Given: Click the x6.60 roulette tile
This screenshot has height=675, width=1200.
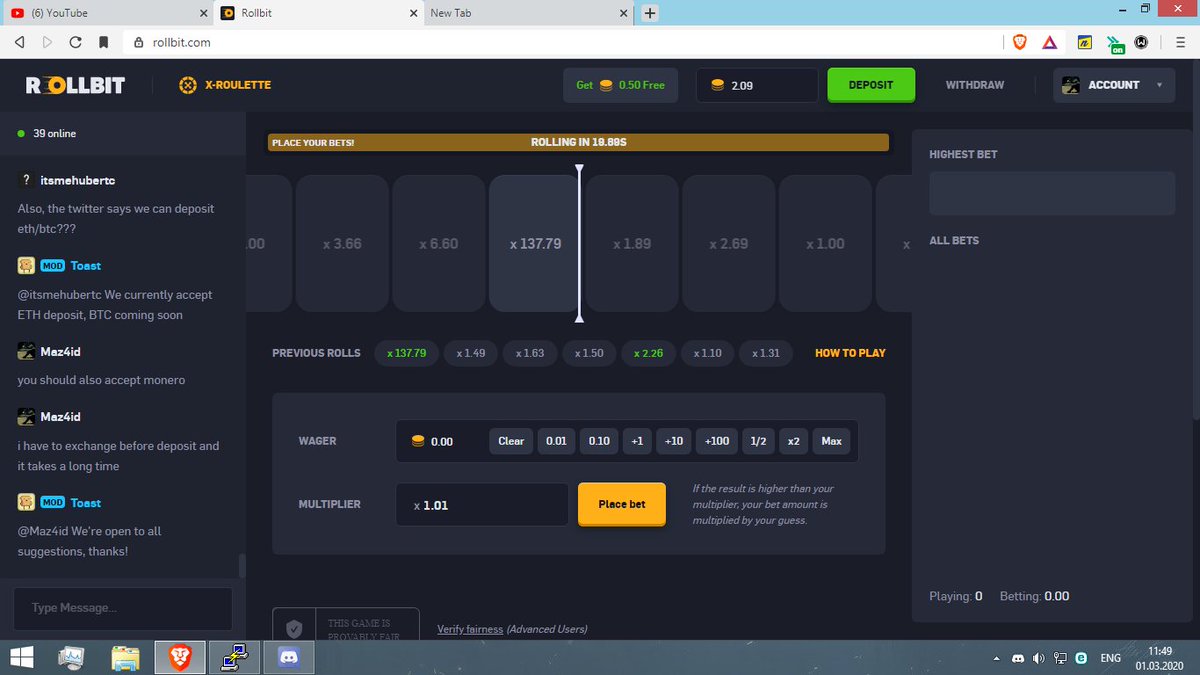Looking at the screenshot, I should pos(438,244).
